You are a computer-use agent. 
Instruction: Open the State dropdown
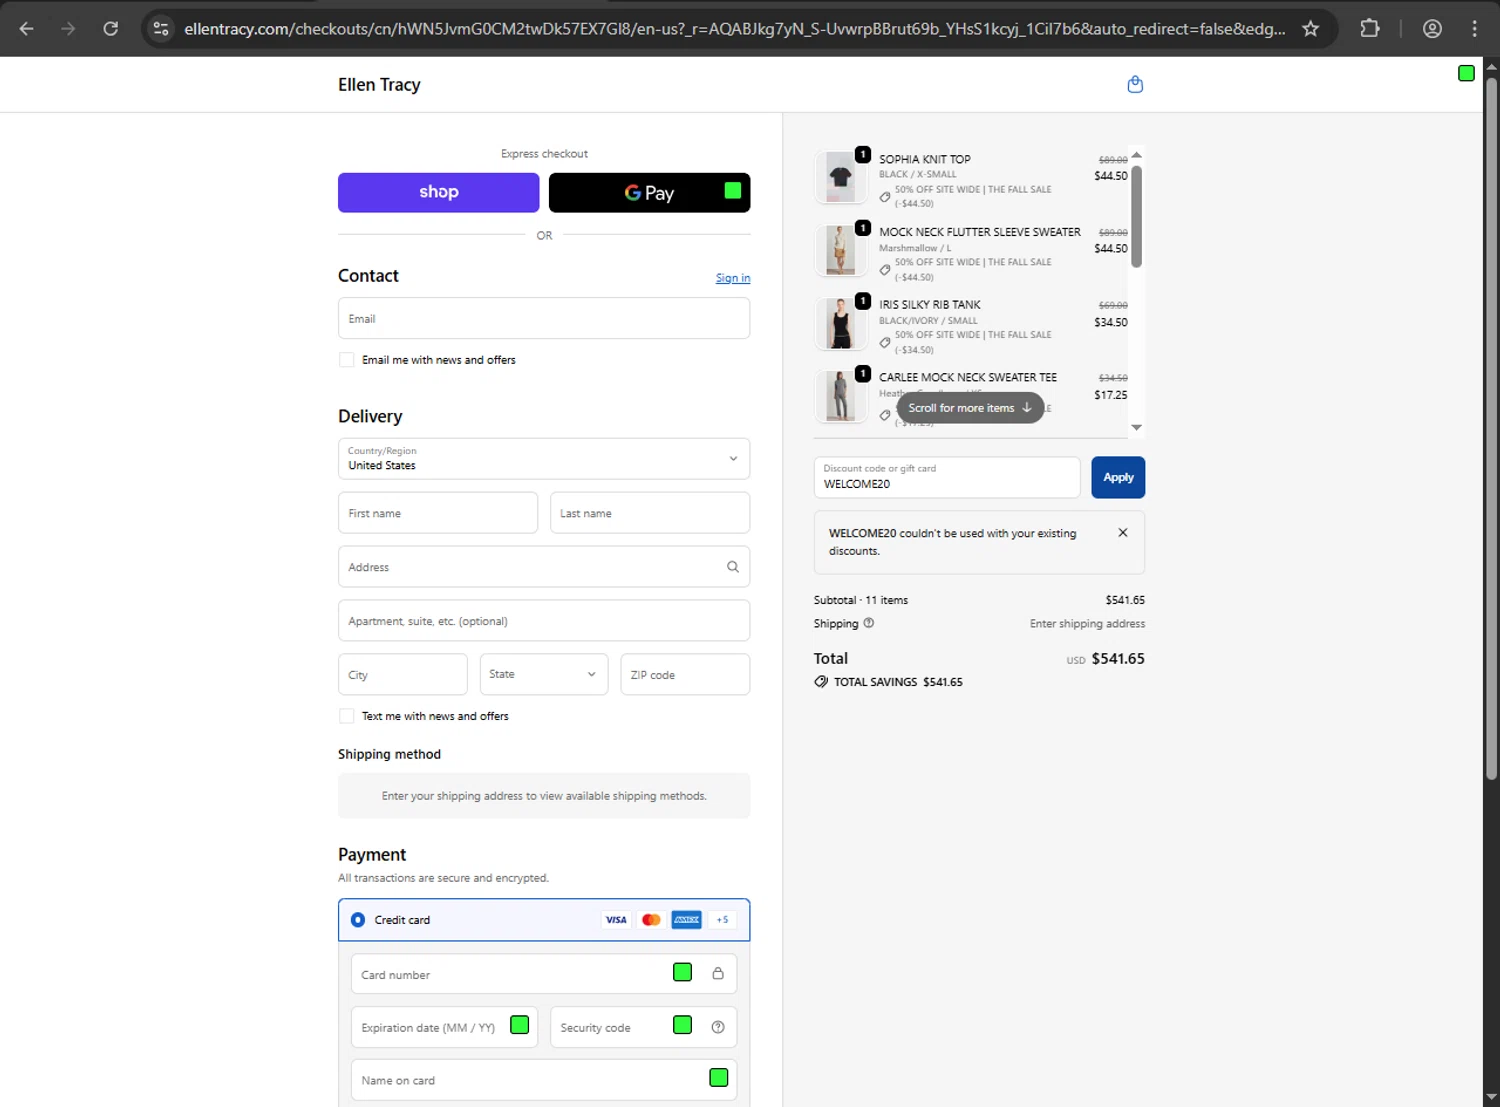click(544, 675)
